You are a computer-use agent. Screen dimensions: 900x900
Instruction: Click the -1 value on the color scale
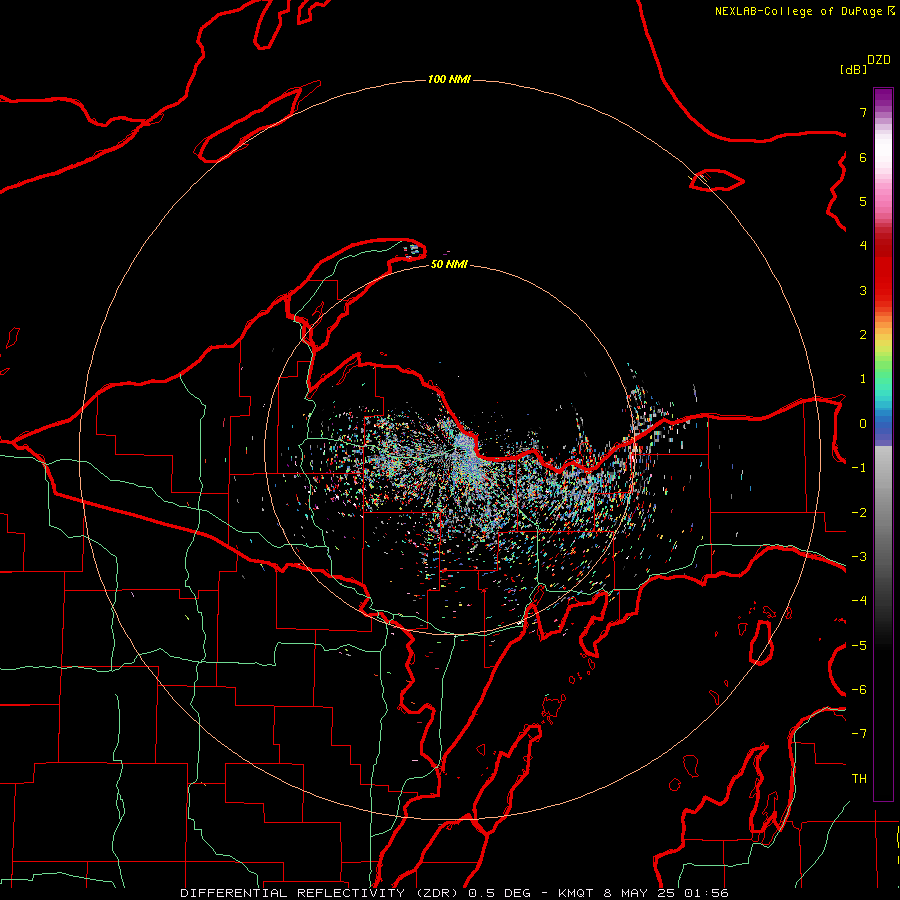(859, 468)
